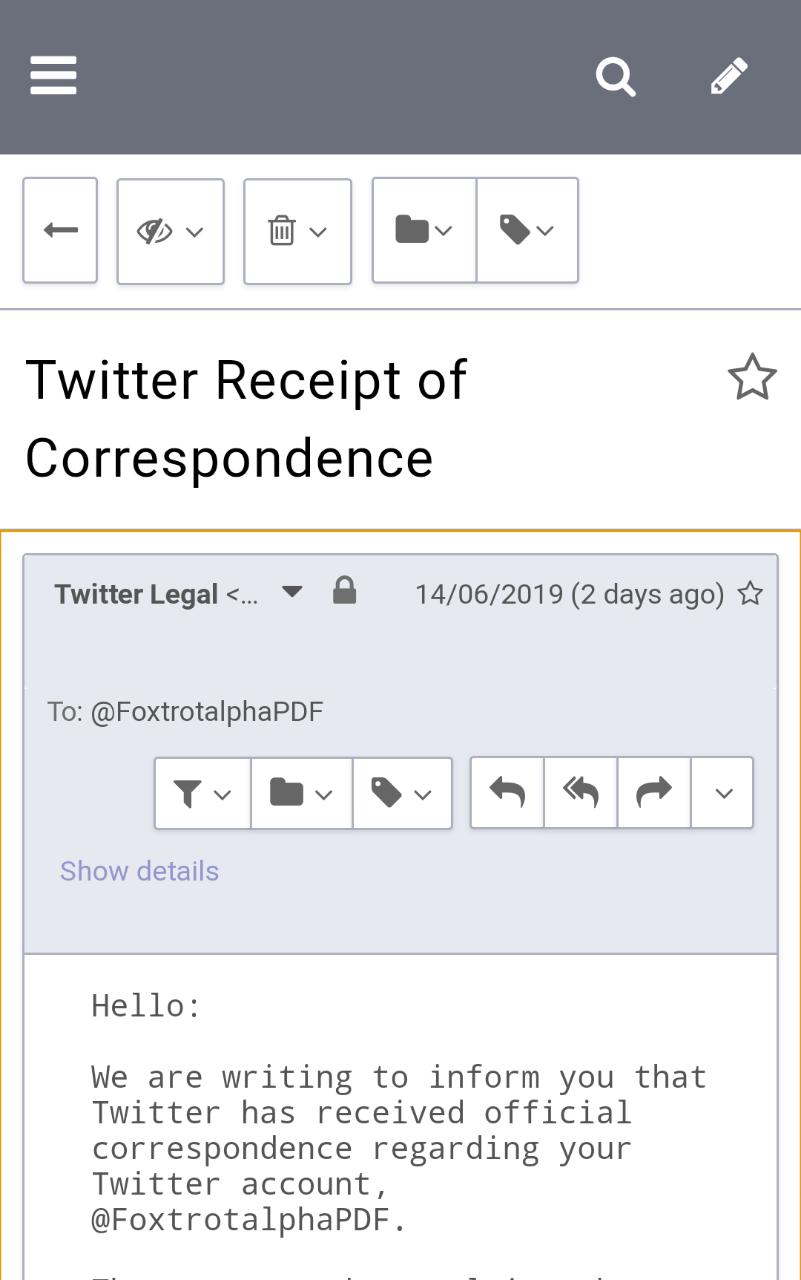Reply to the message
The width and height of the screenshot is (801, 1280).
507,793
